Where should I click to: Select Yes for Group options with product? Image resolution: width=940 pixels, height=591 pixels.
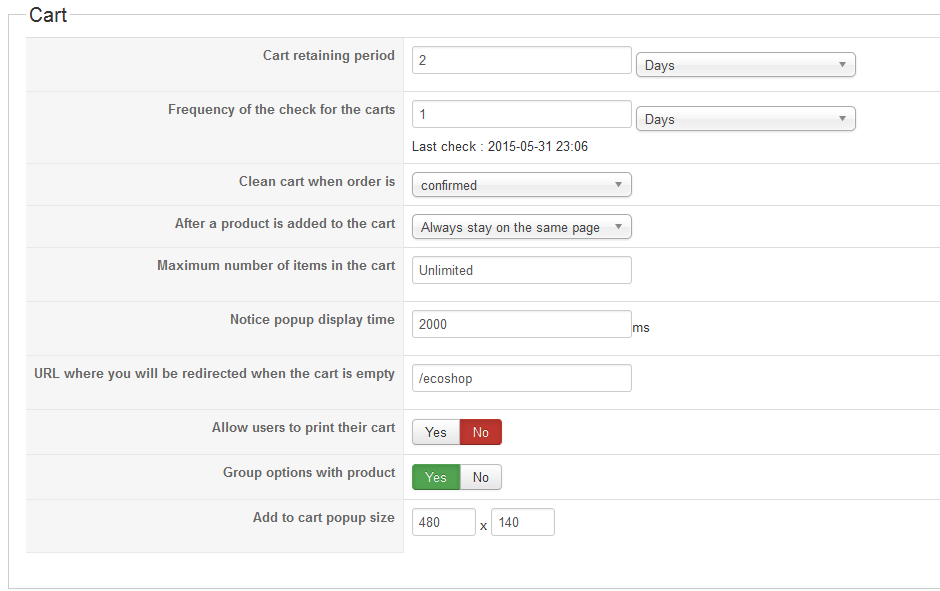click(x=436, y=477)
